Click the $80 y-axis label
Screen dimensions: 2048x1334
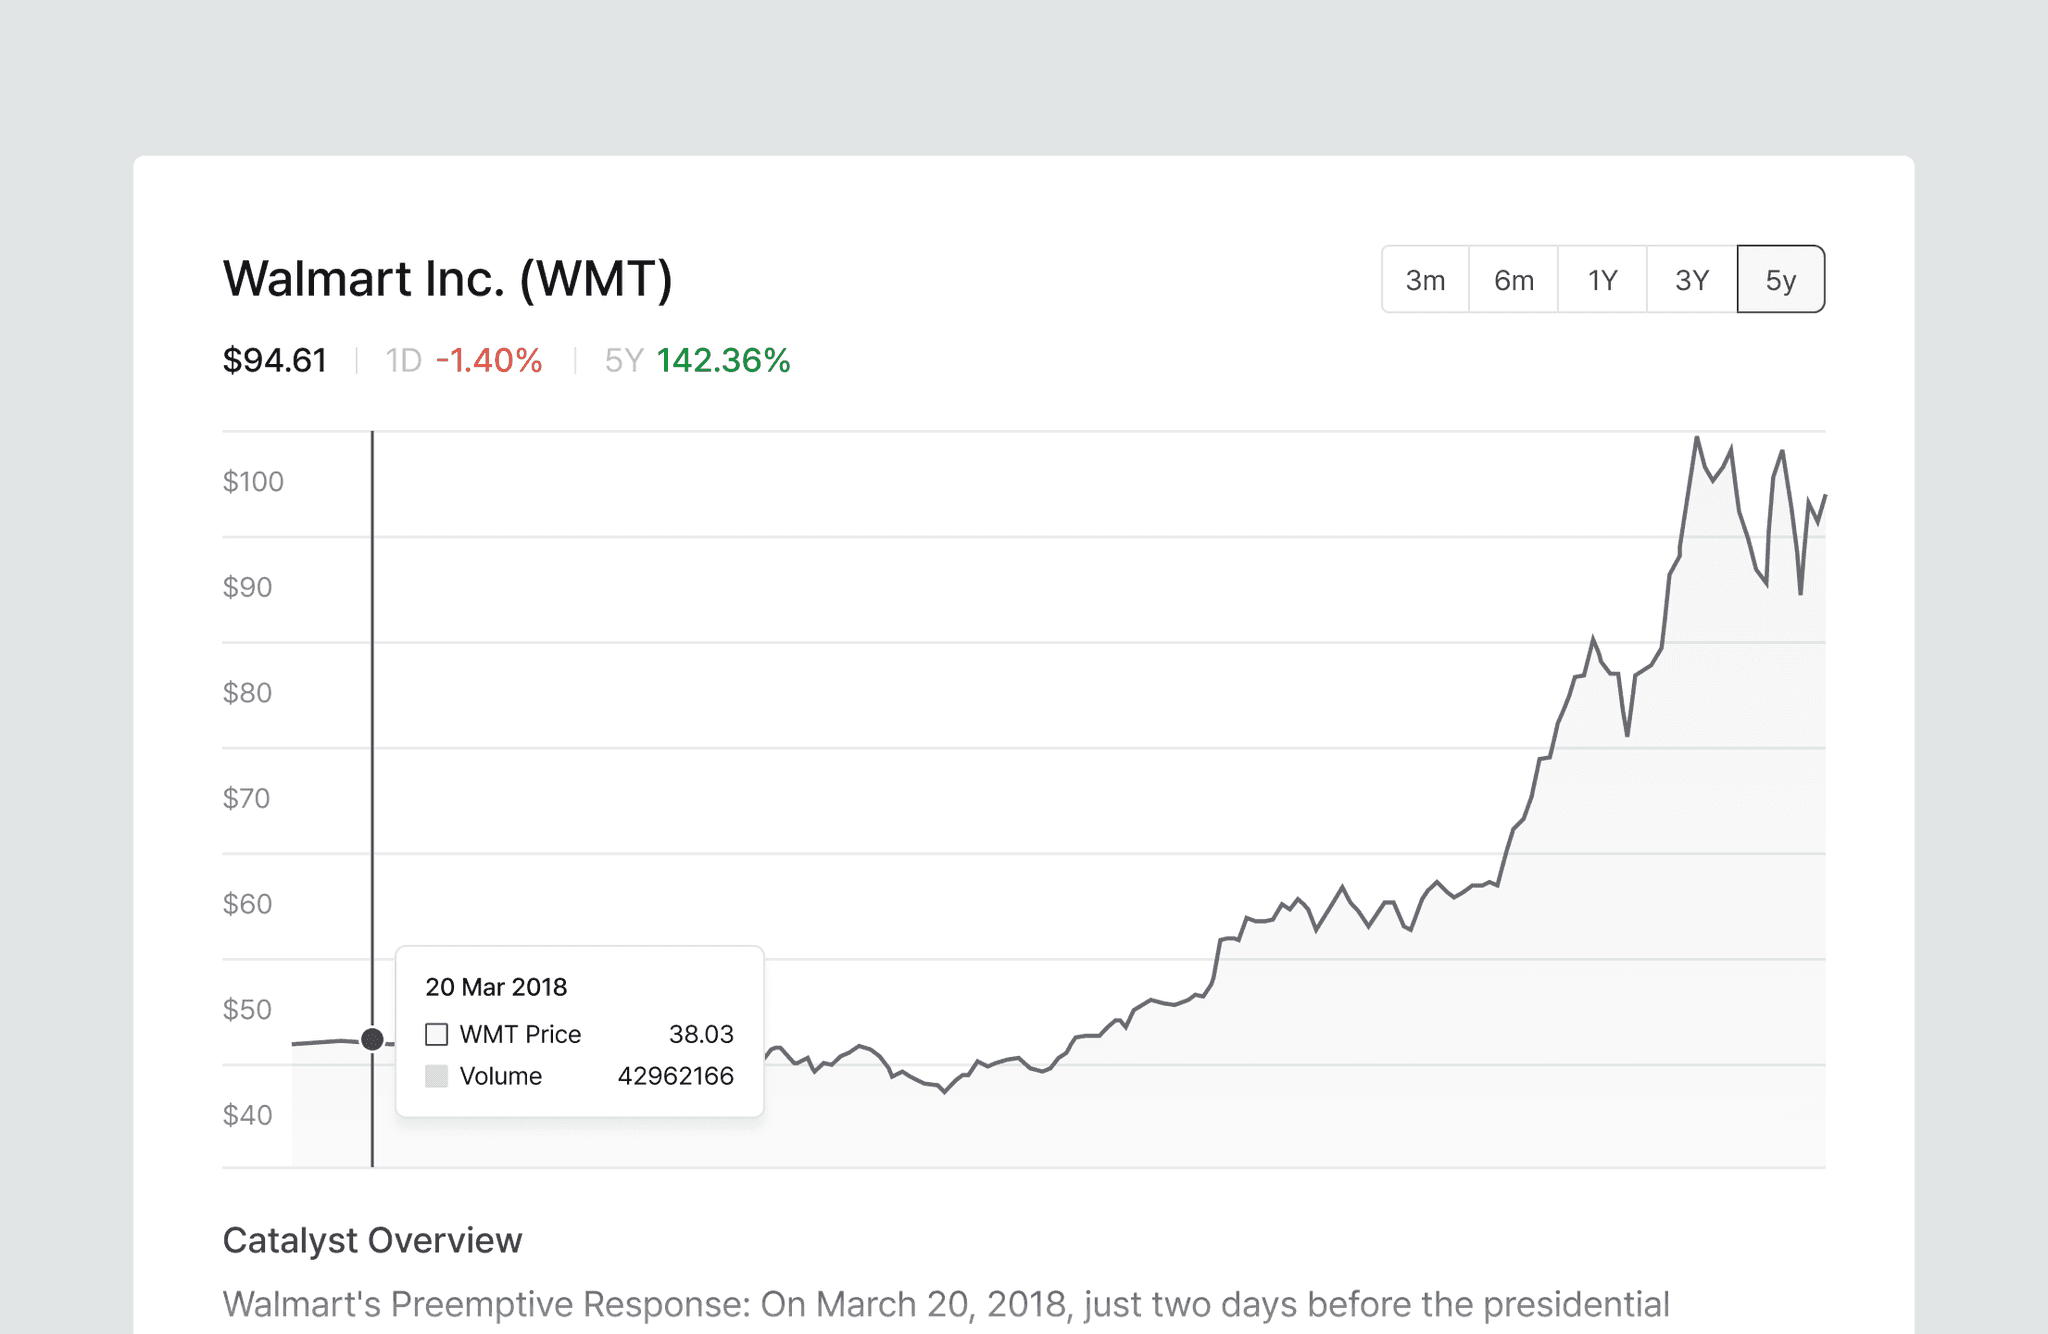(247, 693)
